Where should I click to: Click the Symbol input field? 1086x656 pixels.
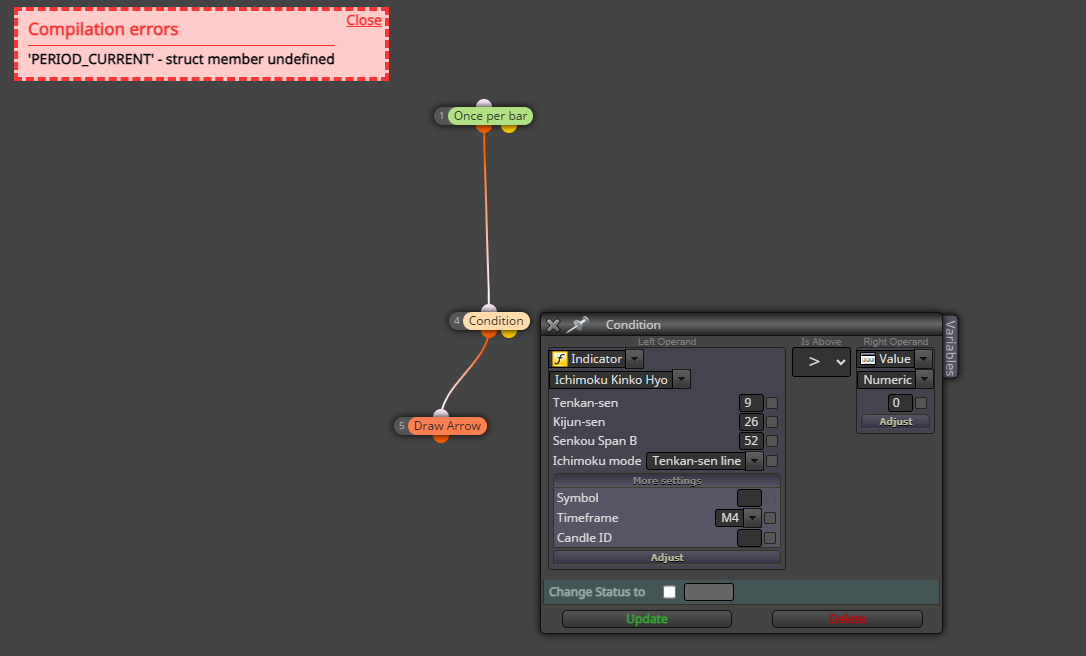[749, 498]
